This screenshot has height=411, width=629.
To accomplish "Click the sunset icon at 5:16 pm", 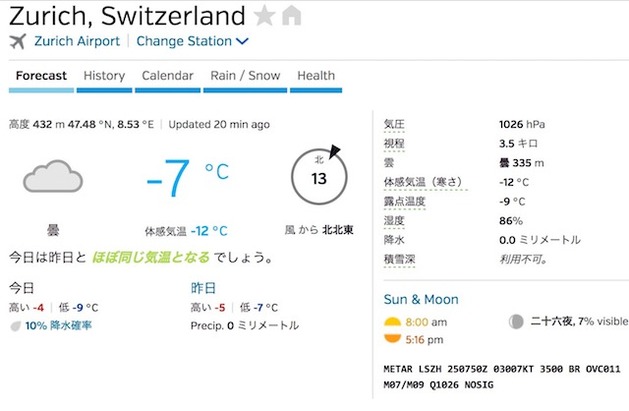I will [392, 339].
